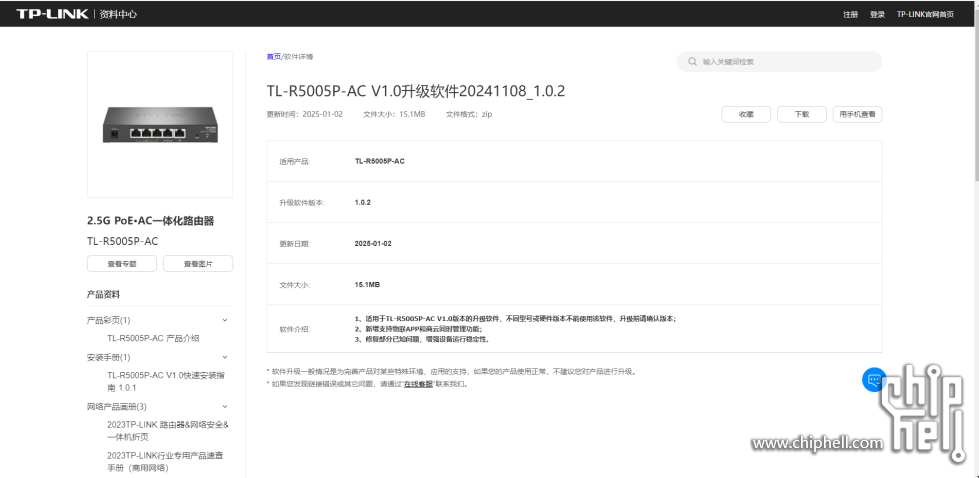The height and width of the screenshot is (478, 979).
Task: Open 2023TP-LINK行业专用产品速查手册
Action: click(165, 462)
